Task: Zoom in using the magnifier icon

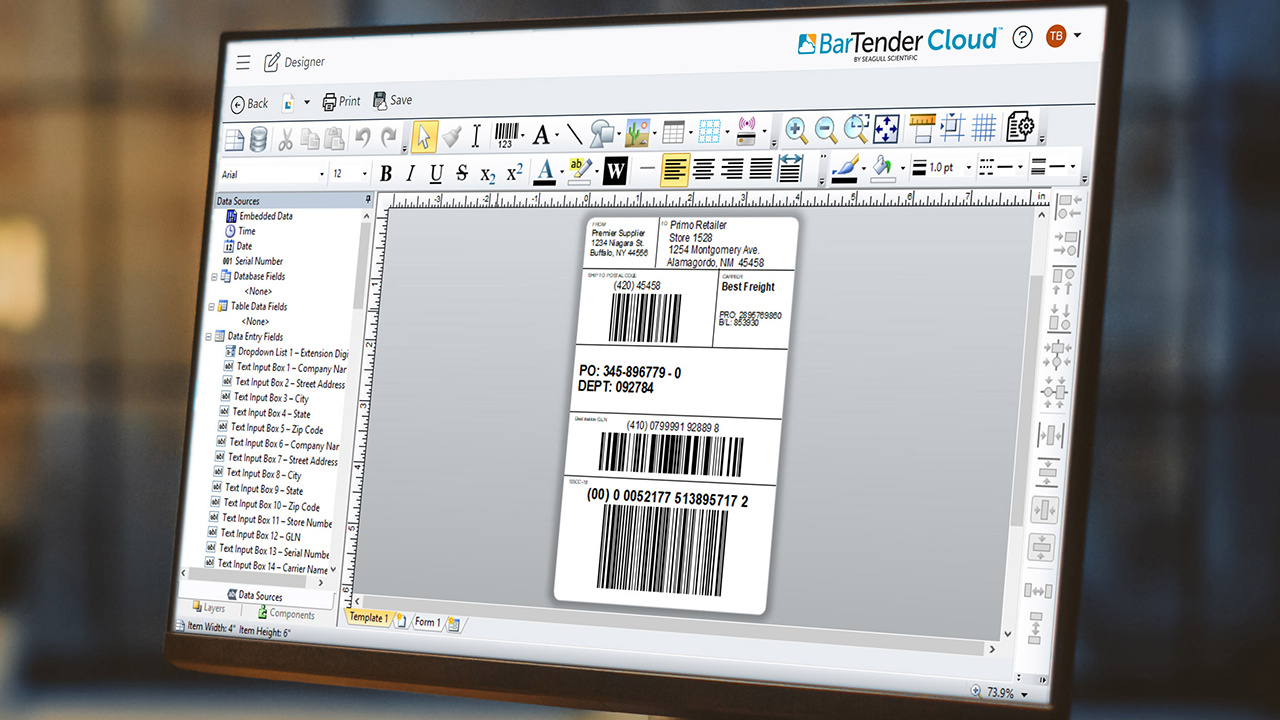Action: coord(796,129)
